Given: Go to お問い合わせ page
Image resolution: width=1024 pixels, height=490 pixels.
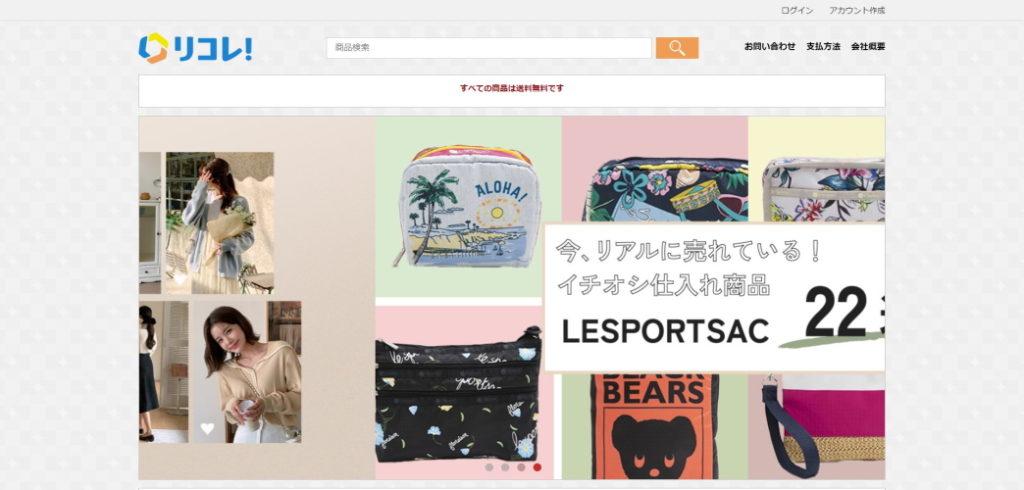Looking at the screenshot, I should click(x=770, y=46).
